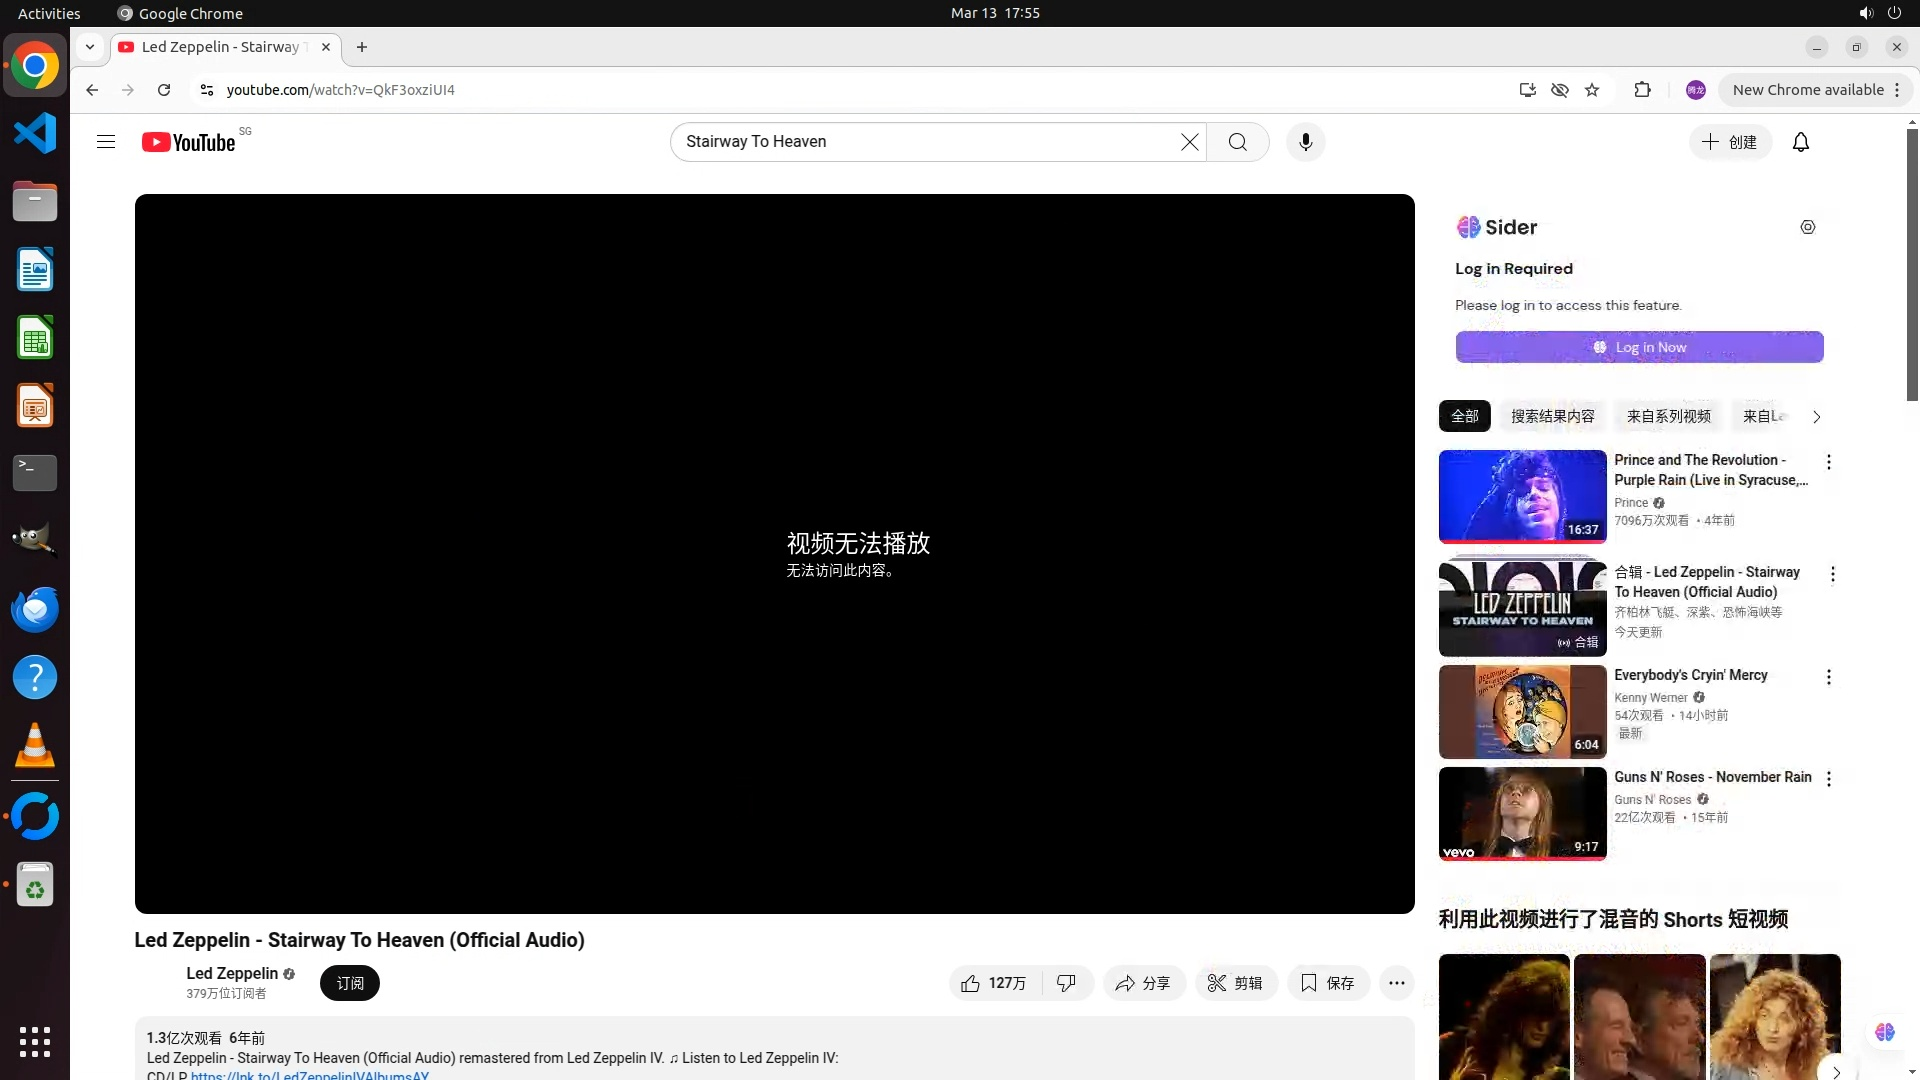The image size is (1920, 1080).
Task: Open Sider settings gear icon
Action: coord(1807,227)
